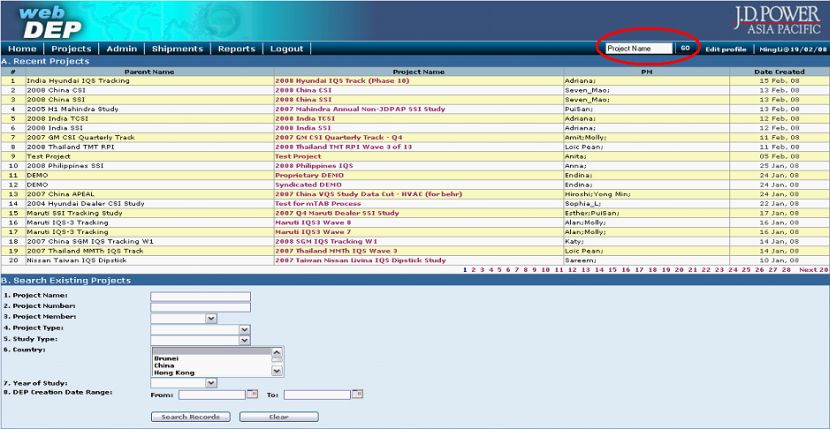Open the Syndicated DEMO project
Screen dimensions: 830x429
pyautogui.click(x=308, y=185)
